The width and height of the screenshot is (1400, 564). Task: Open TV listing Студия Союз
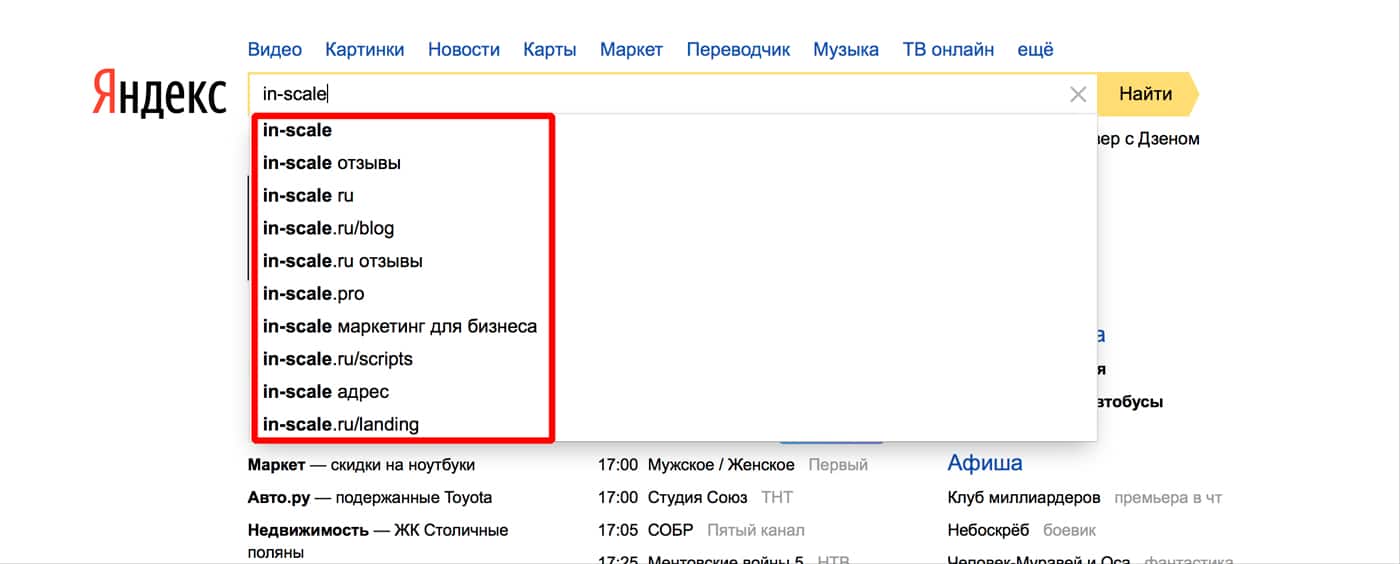(x=700, y=497)
